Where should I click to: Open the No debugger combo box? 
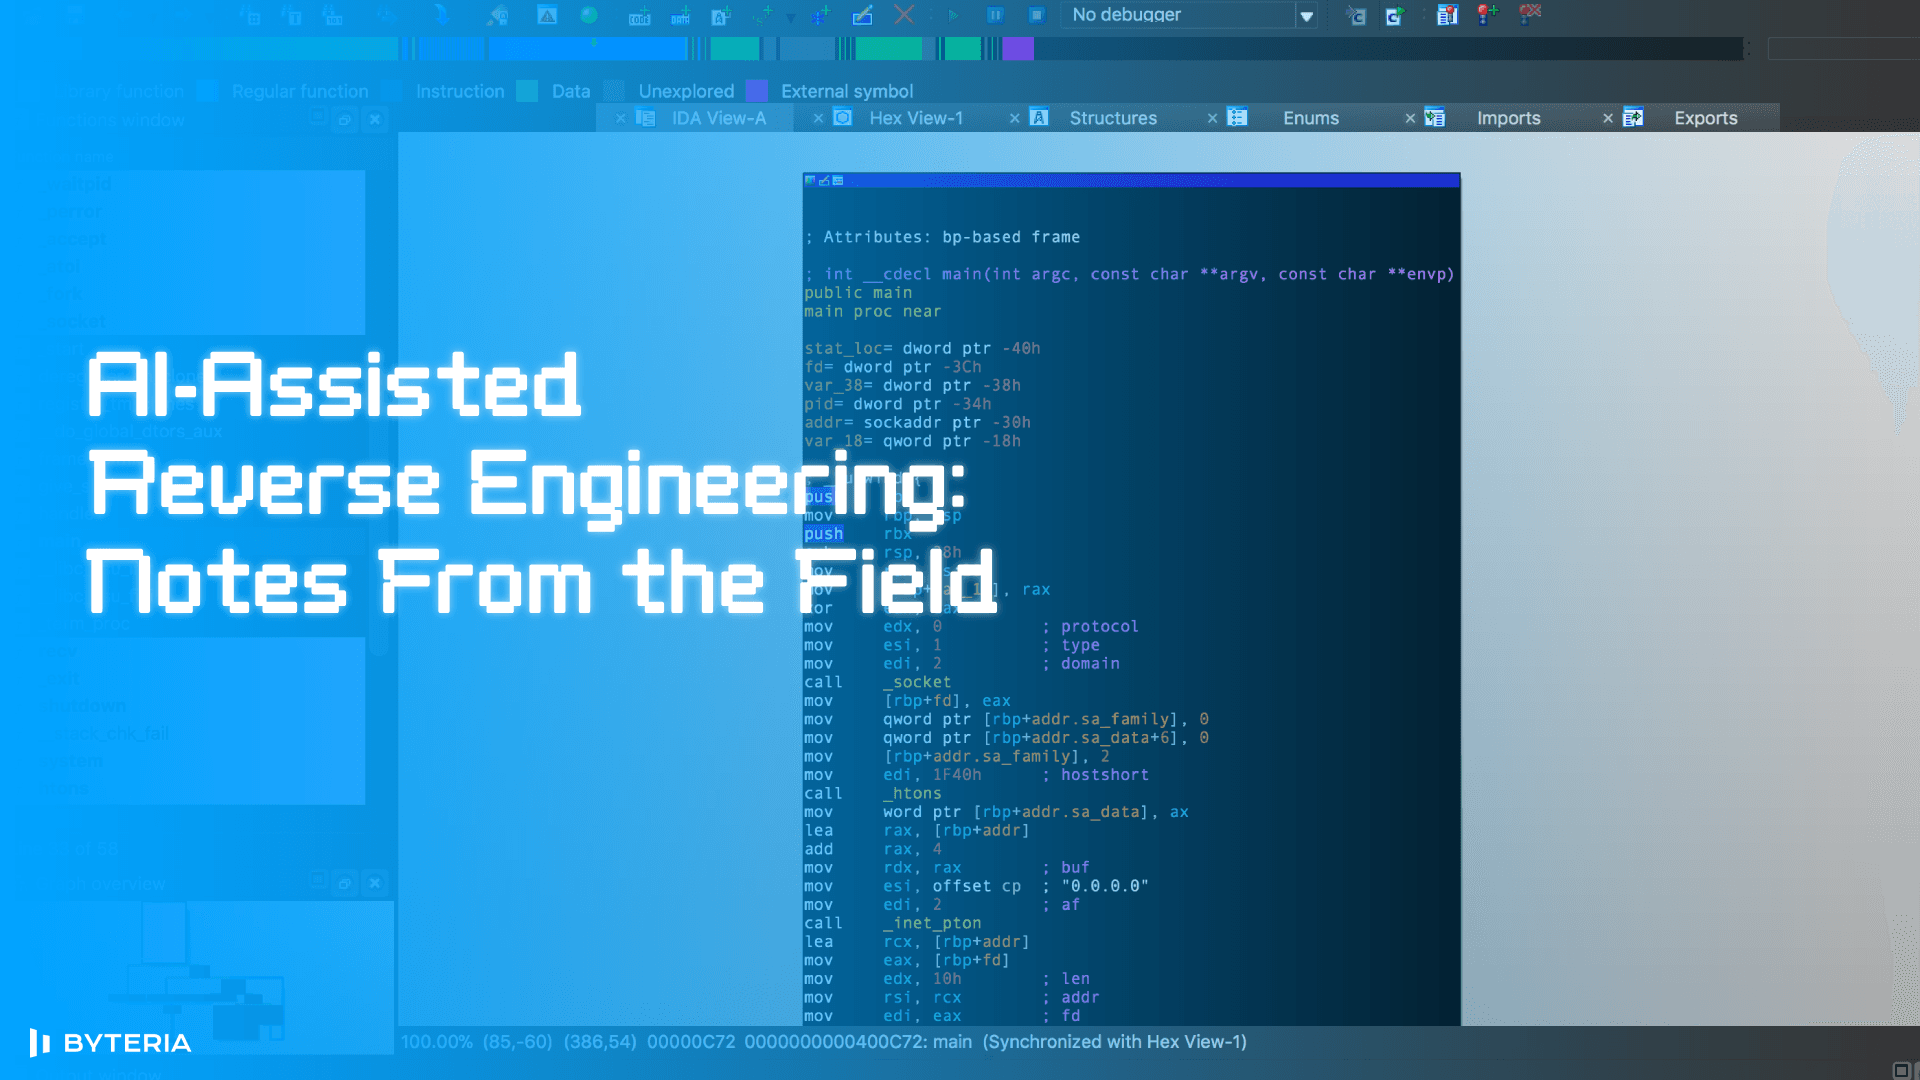1188,15
